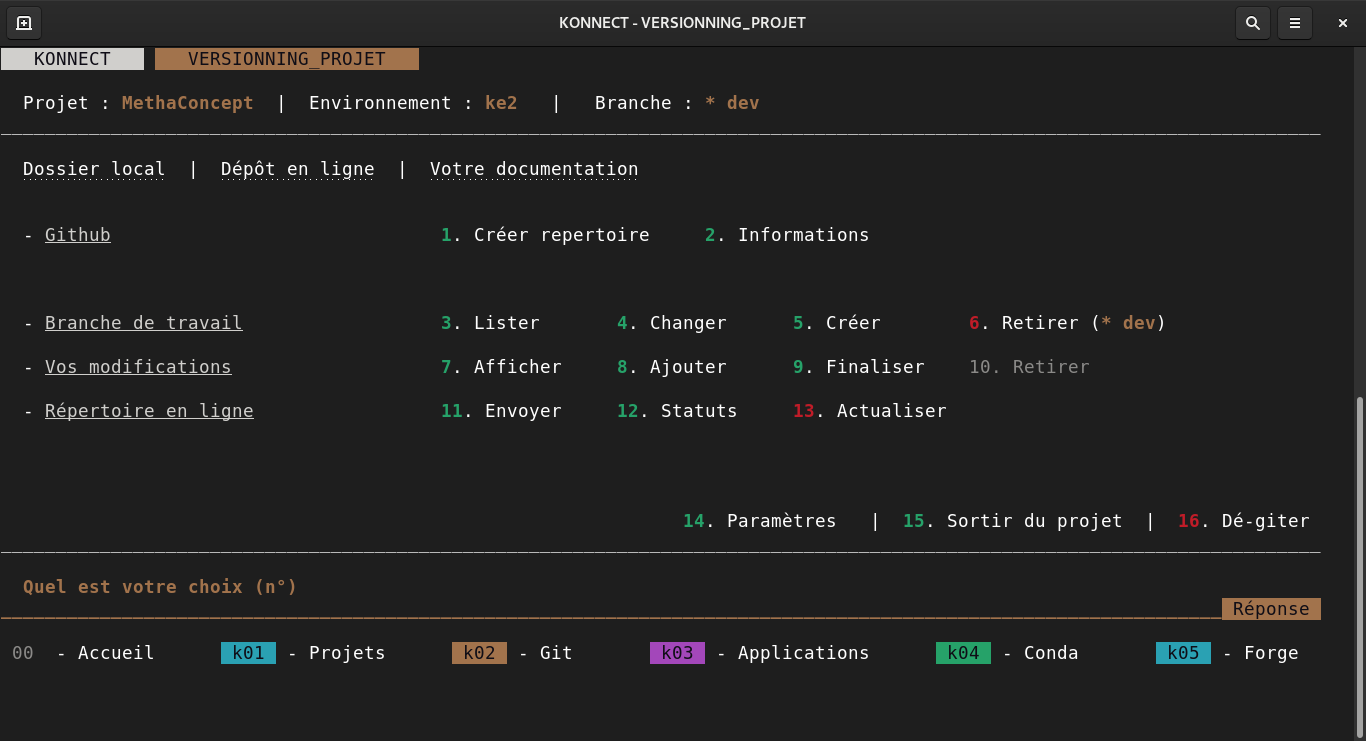Open the hamburger menu in title bar
The width and height of the screenshot is (1366, 741).
click(1295, 23)
